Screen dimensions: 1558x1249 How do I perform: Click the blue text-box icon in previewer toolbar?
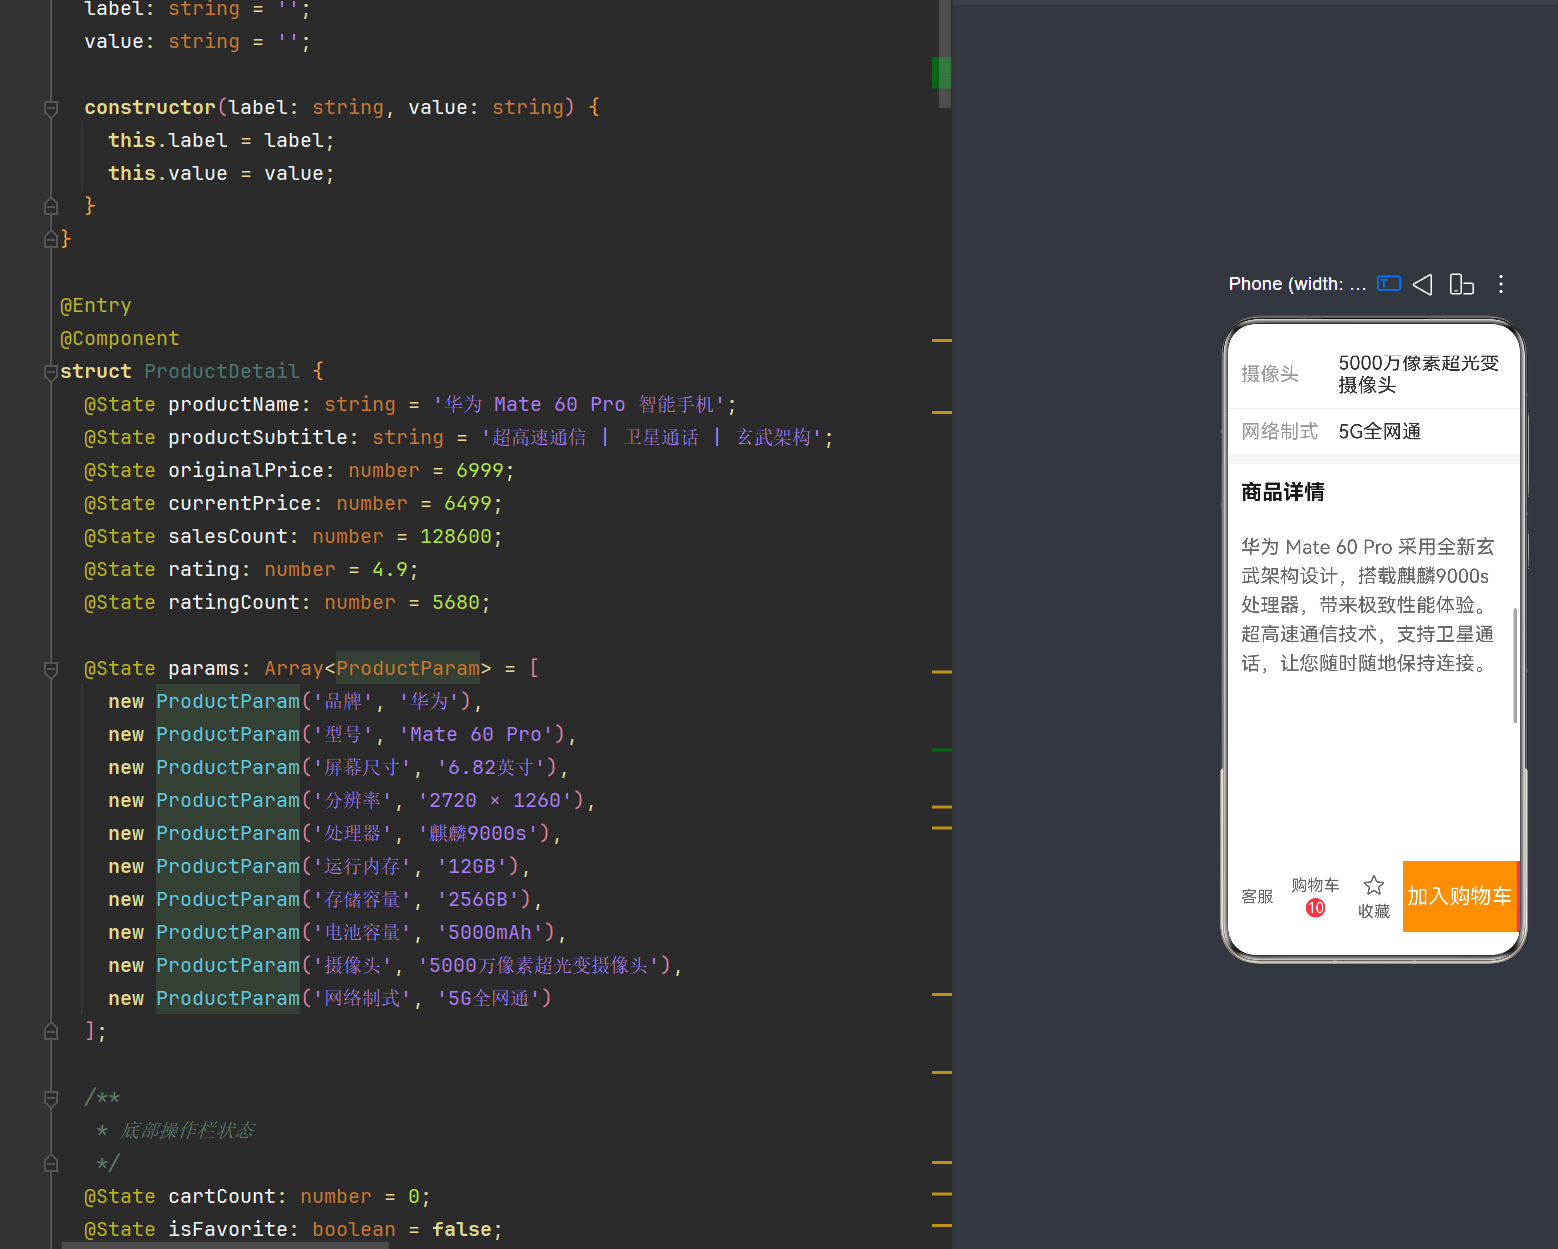(x=1389, y=284)
